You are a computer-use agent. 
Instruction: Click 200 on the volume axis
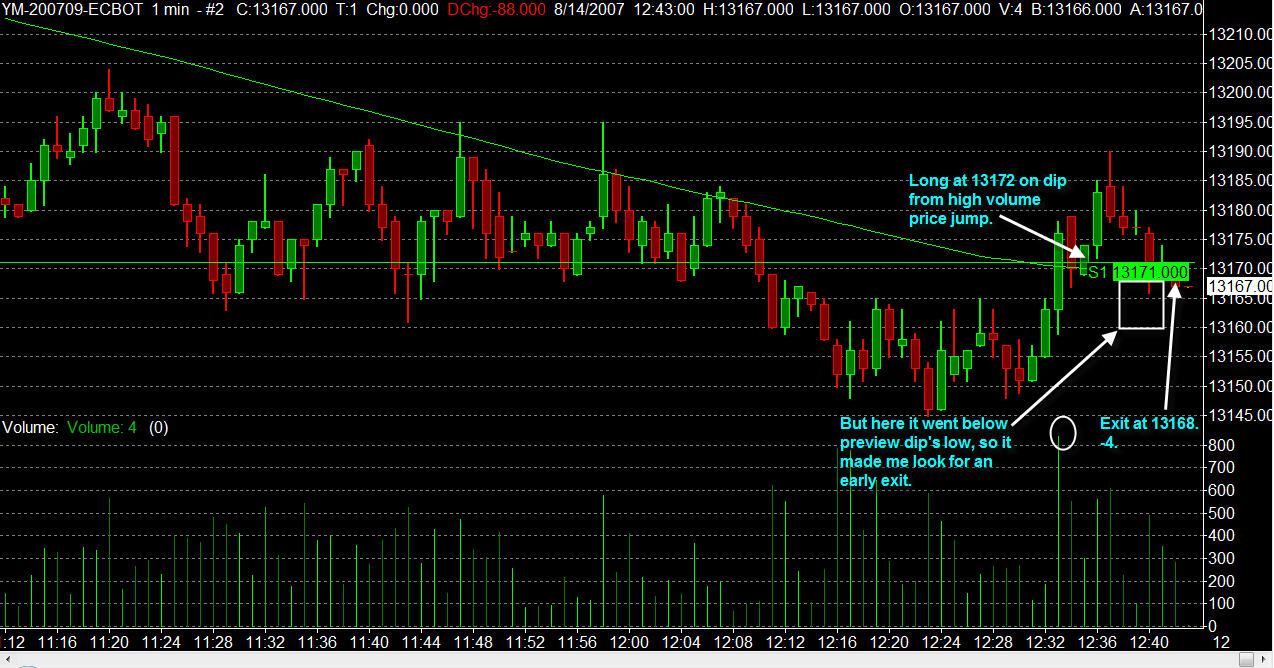(x=1221, y=581)
